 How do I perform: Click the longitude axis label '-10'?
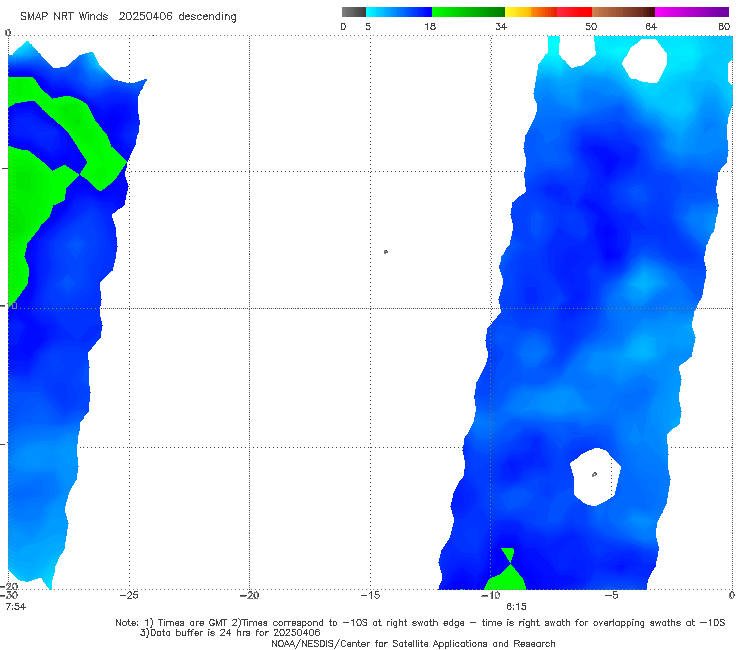point(490,595)
